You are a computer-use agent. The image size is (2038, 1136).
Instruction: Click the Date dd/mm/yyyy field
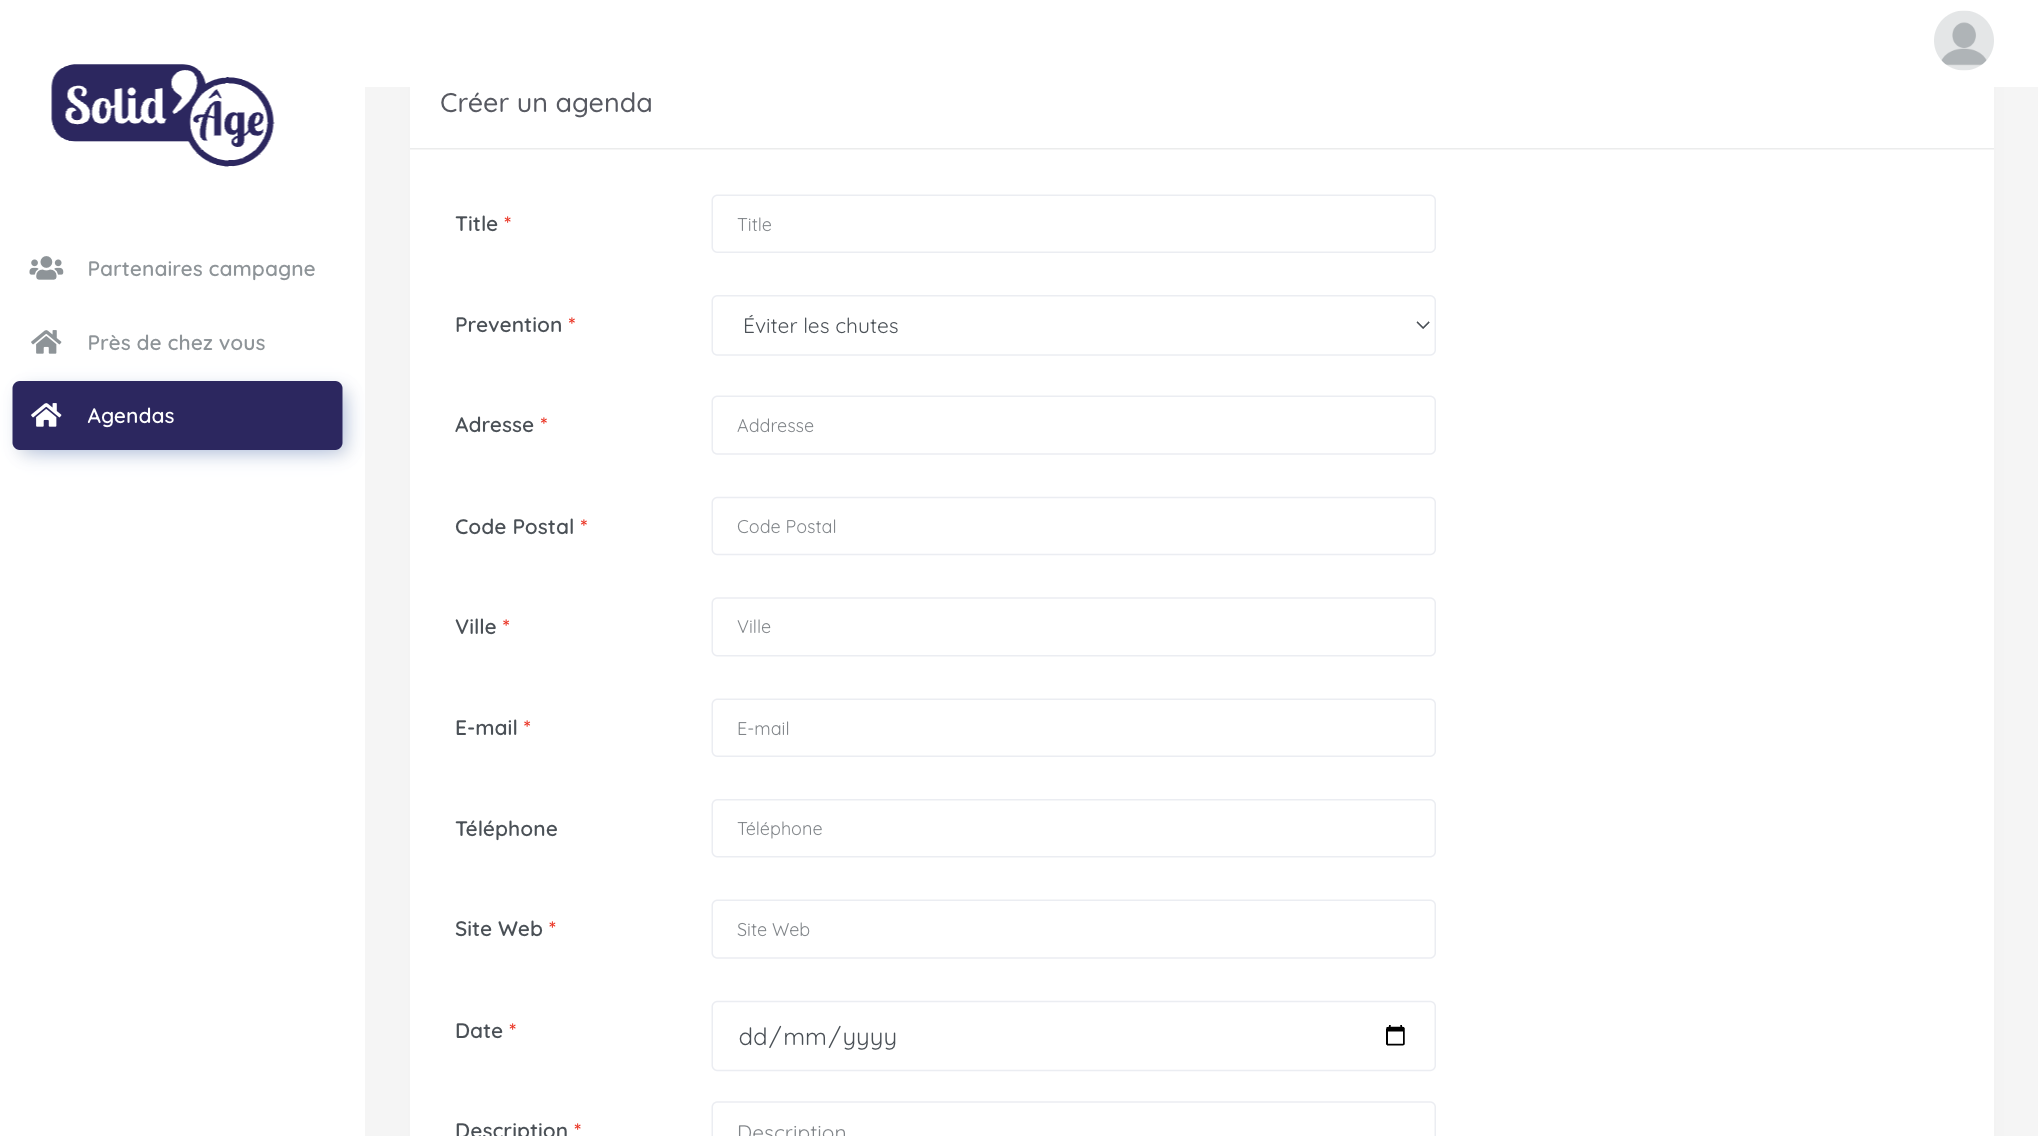point(1040,1036)
